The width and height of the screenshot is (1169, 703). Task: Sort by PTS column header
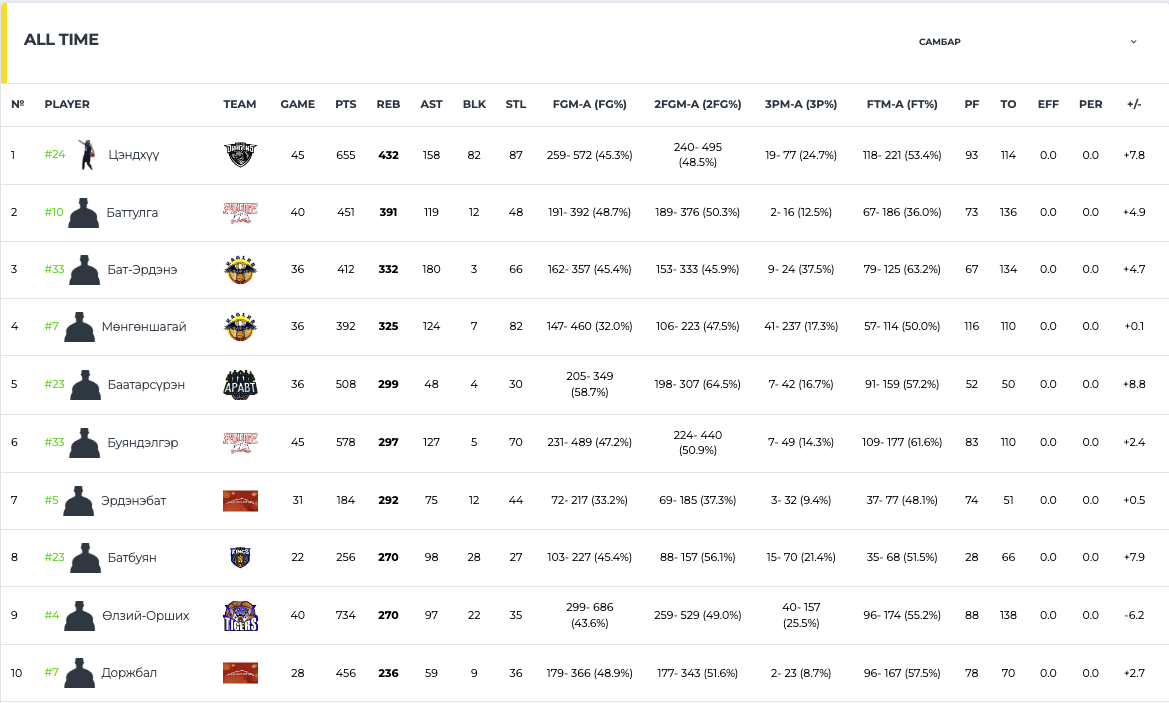pos(345,104)
